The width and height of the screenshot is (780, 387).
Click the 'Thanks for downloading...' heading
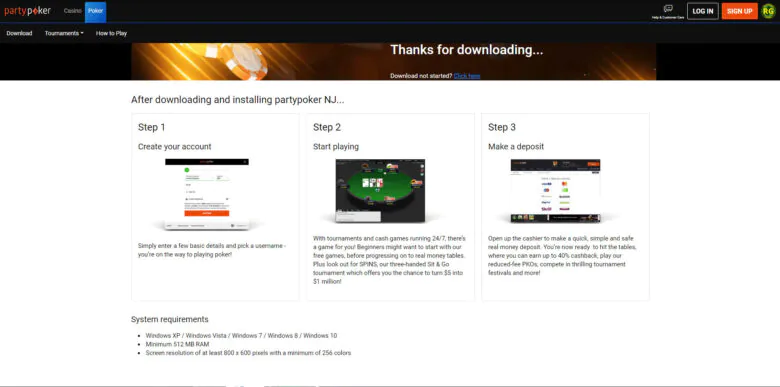pyautogui.click(x=467, y=50)
